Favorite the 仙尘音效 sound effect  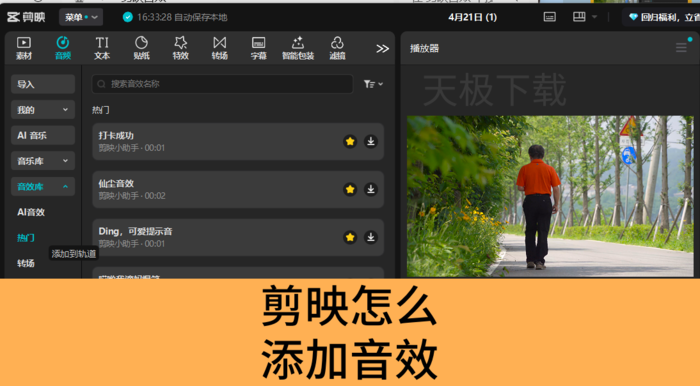point(350,189)
